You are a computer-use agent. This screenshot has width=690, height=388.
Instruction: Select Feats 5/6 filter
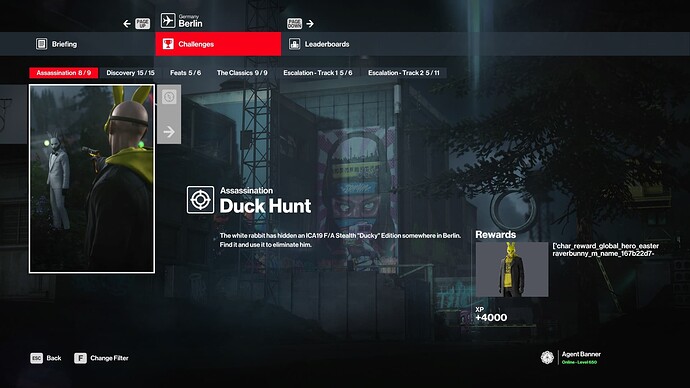[x=185, y=73]
